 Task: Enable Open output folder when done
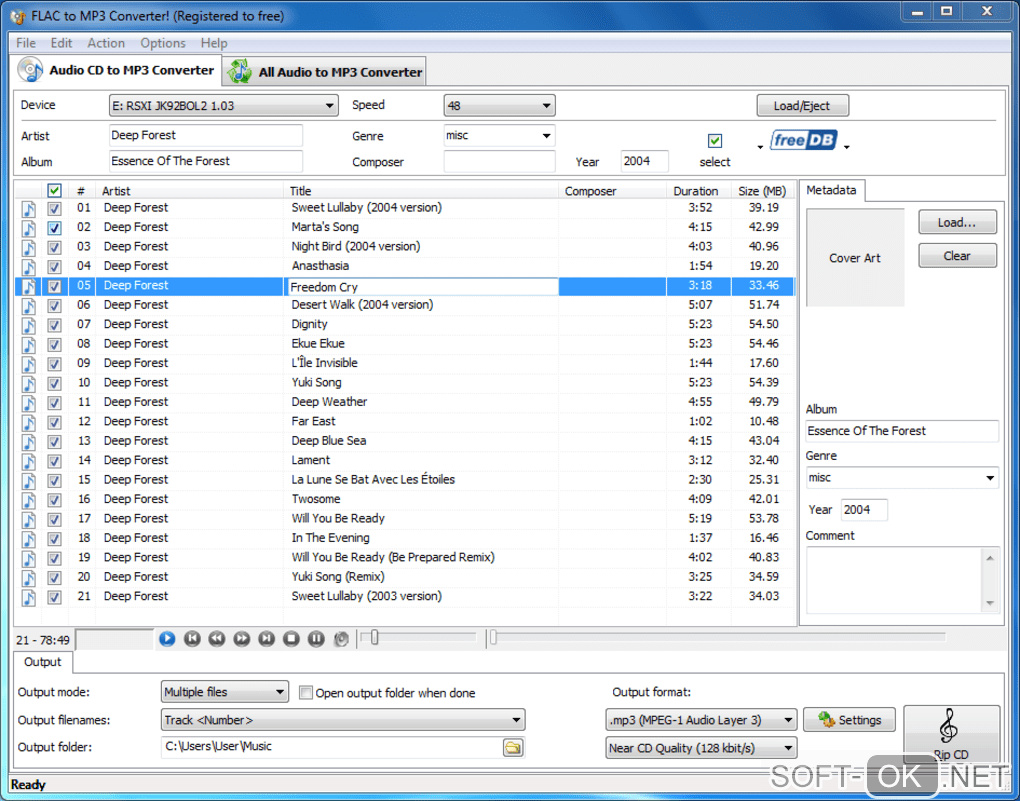pos(306,692)
